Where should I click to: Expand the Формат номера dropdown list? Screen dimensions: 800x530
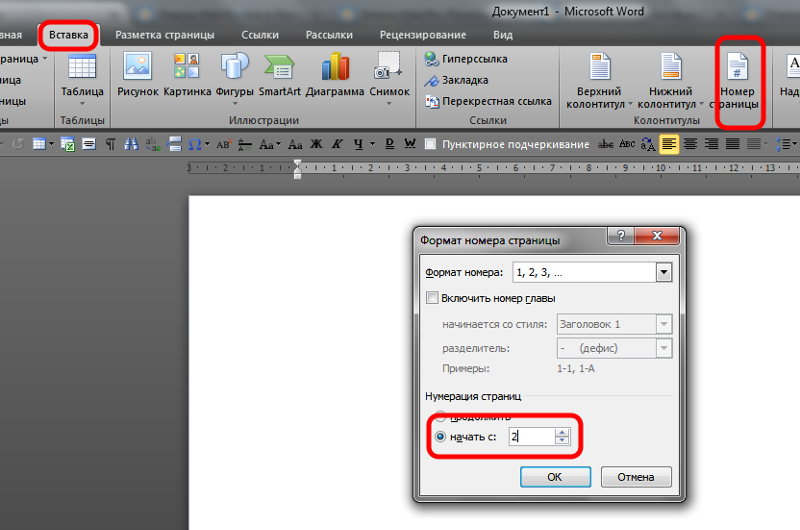coord(664,272)
